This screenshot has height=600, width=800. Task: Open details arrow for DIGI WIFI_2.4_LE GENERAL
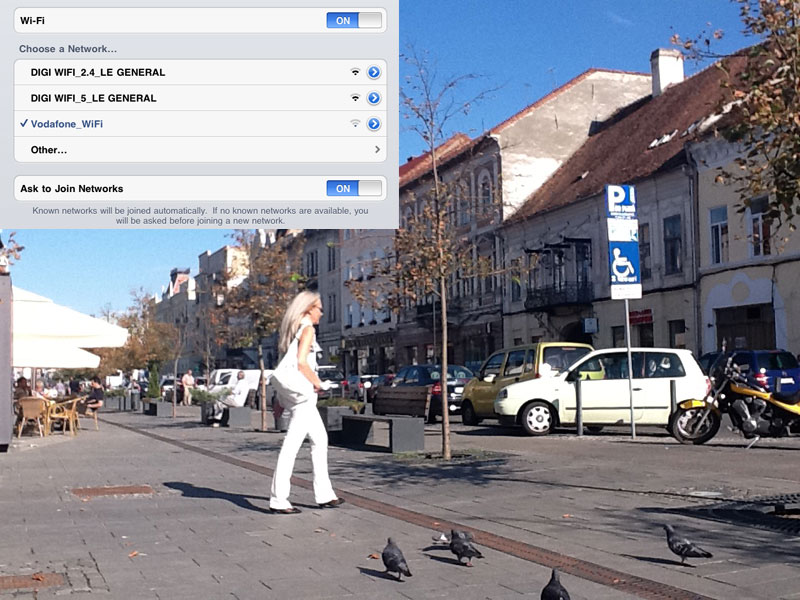coord(374,72)
